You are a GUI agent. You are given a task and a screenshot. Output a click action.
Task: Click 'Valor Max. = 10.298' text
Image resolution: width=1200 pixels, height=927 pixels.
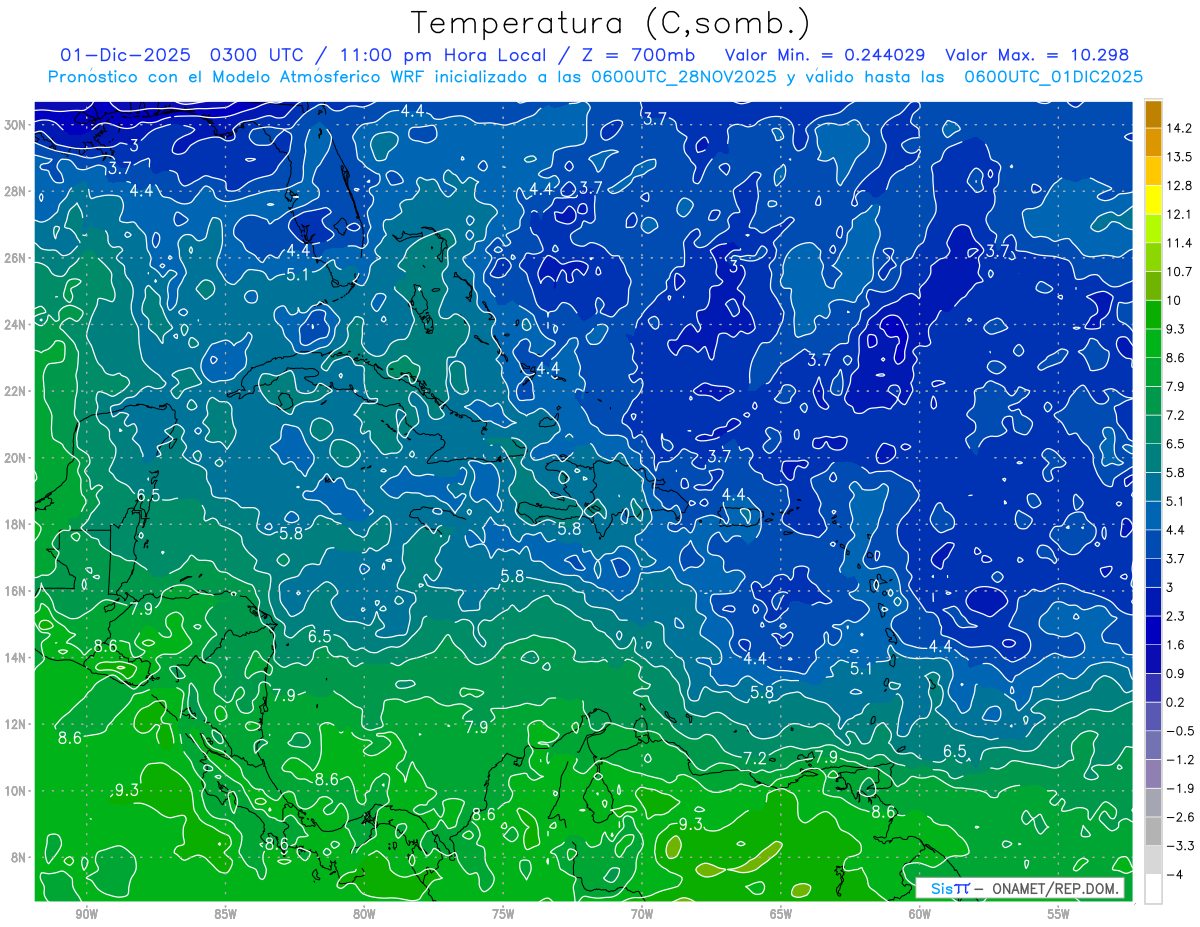[1037, 55]
